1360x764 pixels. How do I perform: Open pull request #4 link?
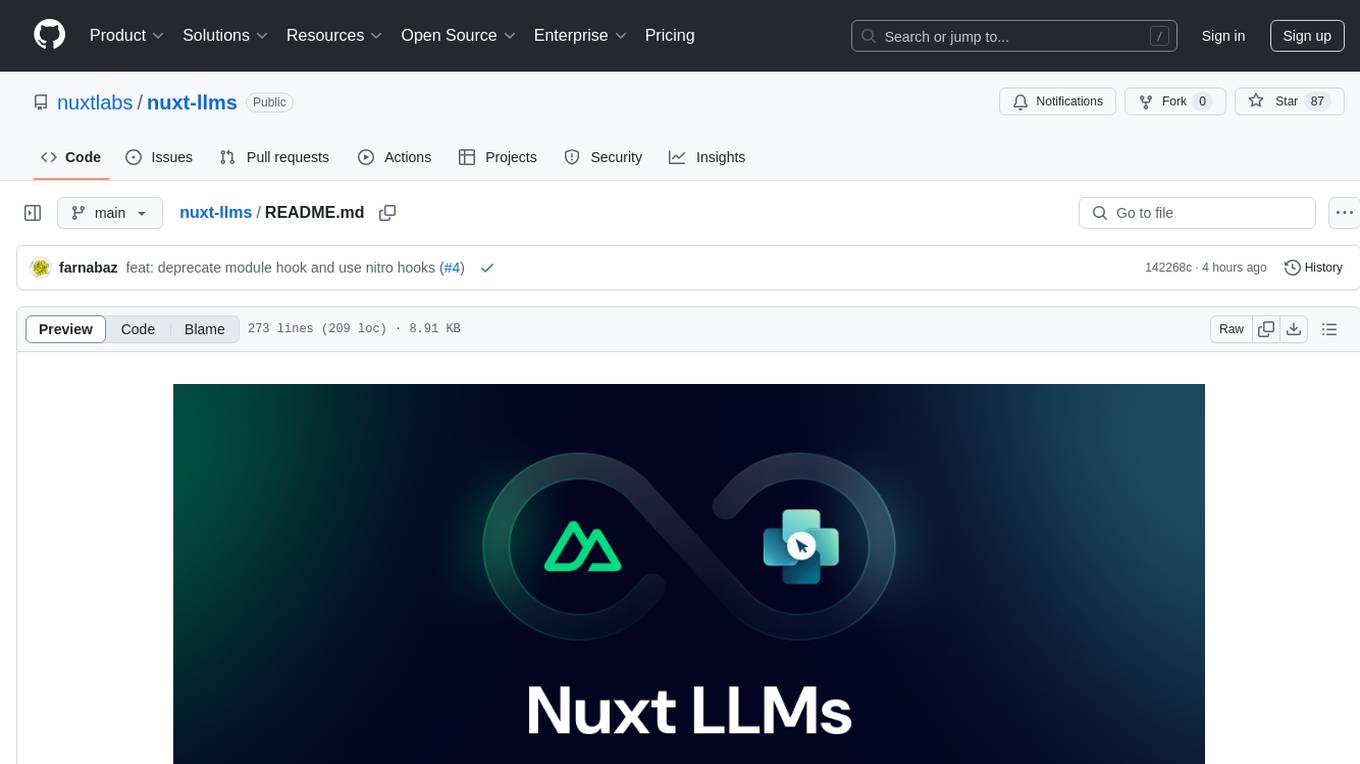pos(452,268)
